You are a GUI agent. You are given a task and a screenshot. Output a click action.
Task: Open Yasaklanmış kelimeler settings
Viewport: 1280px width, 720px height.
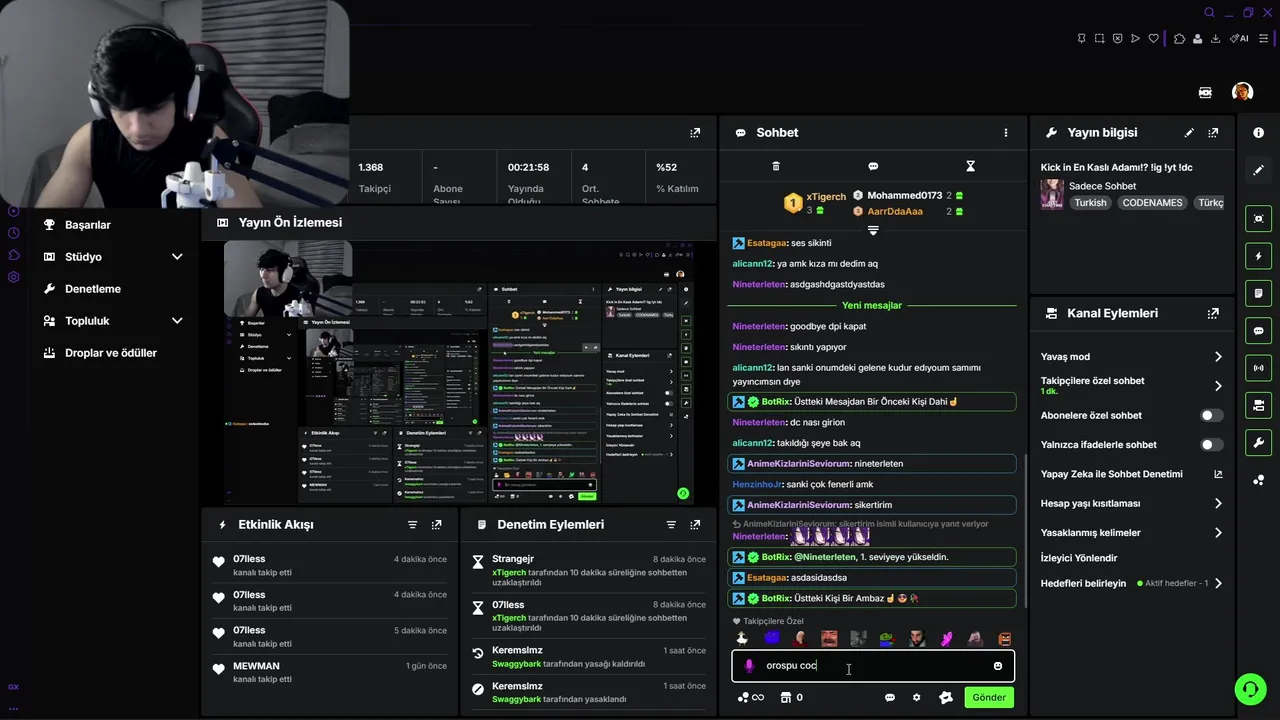click(1132, 533)
